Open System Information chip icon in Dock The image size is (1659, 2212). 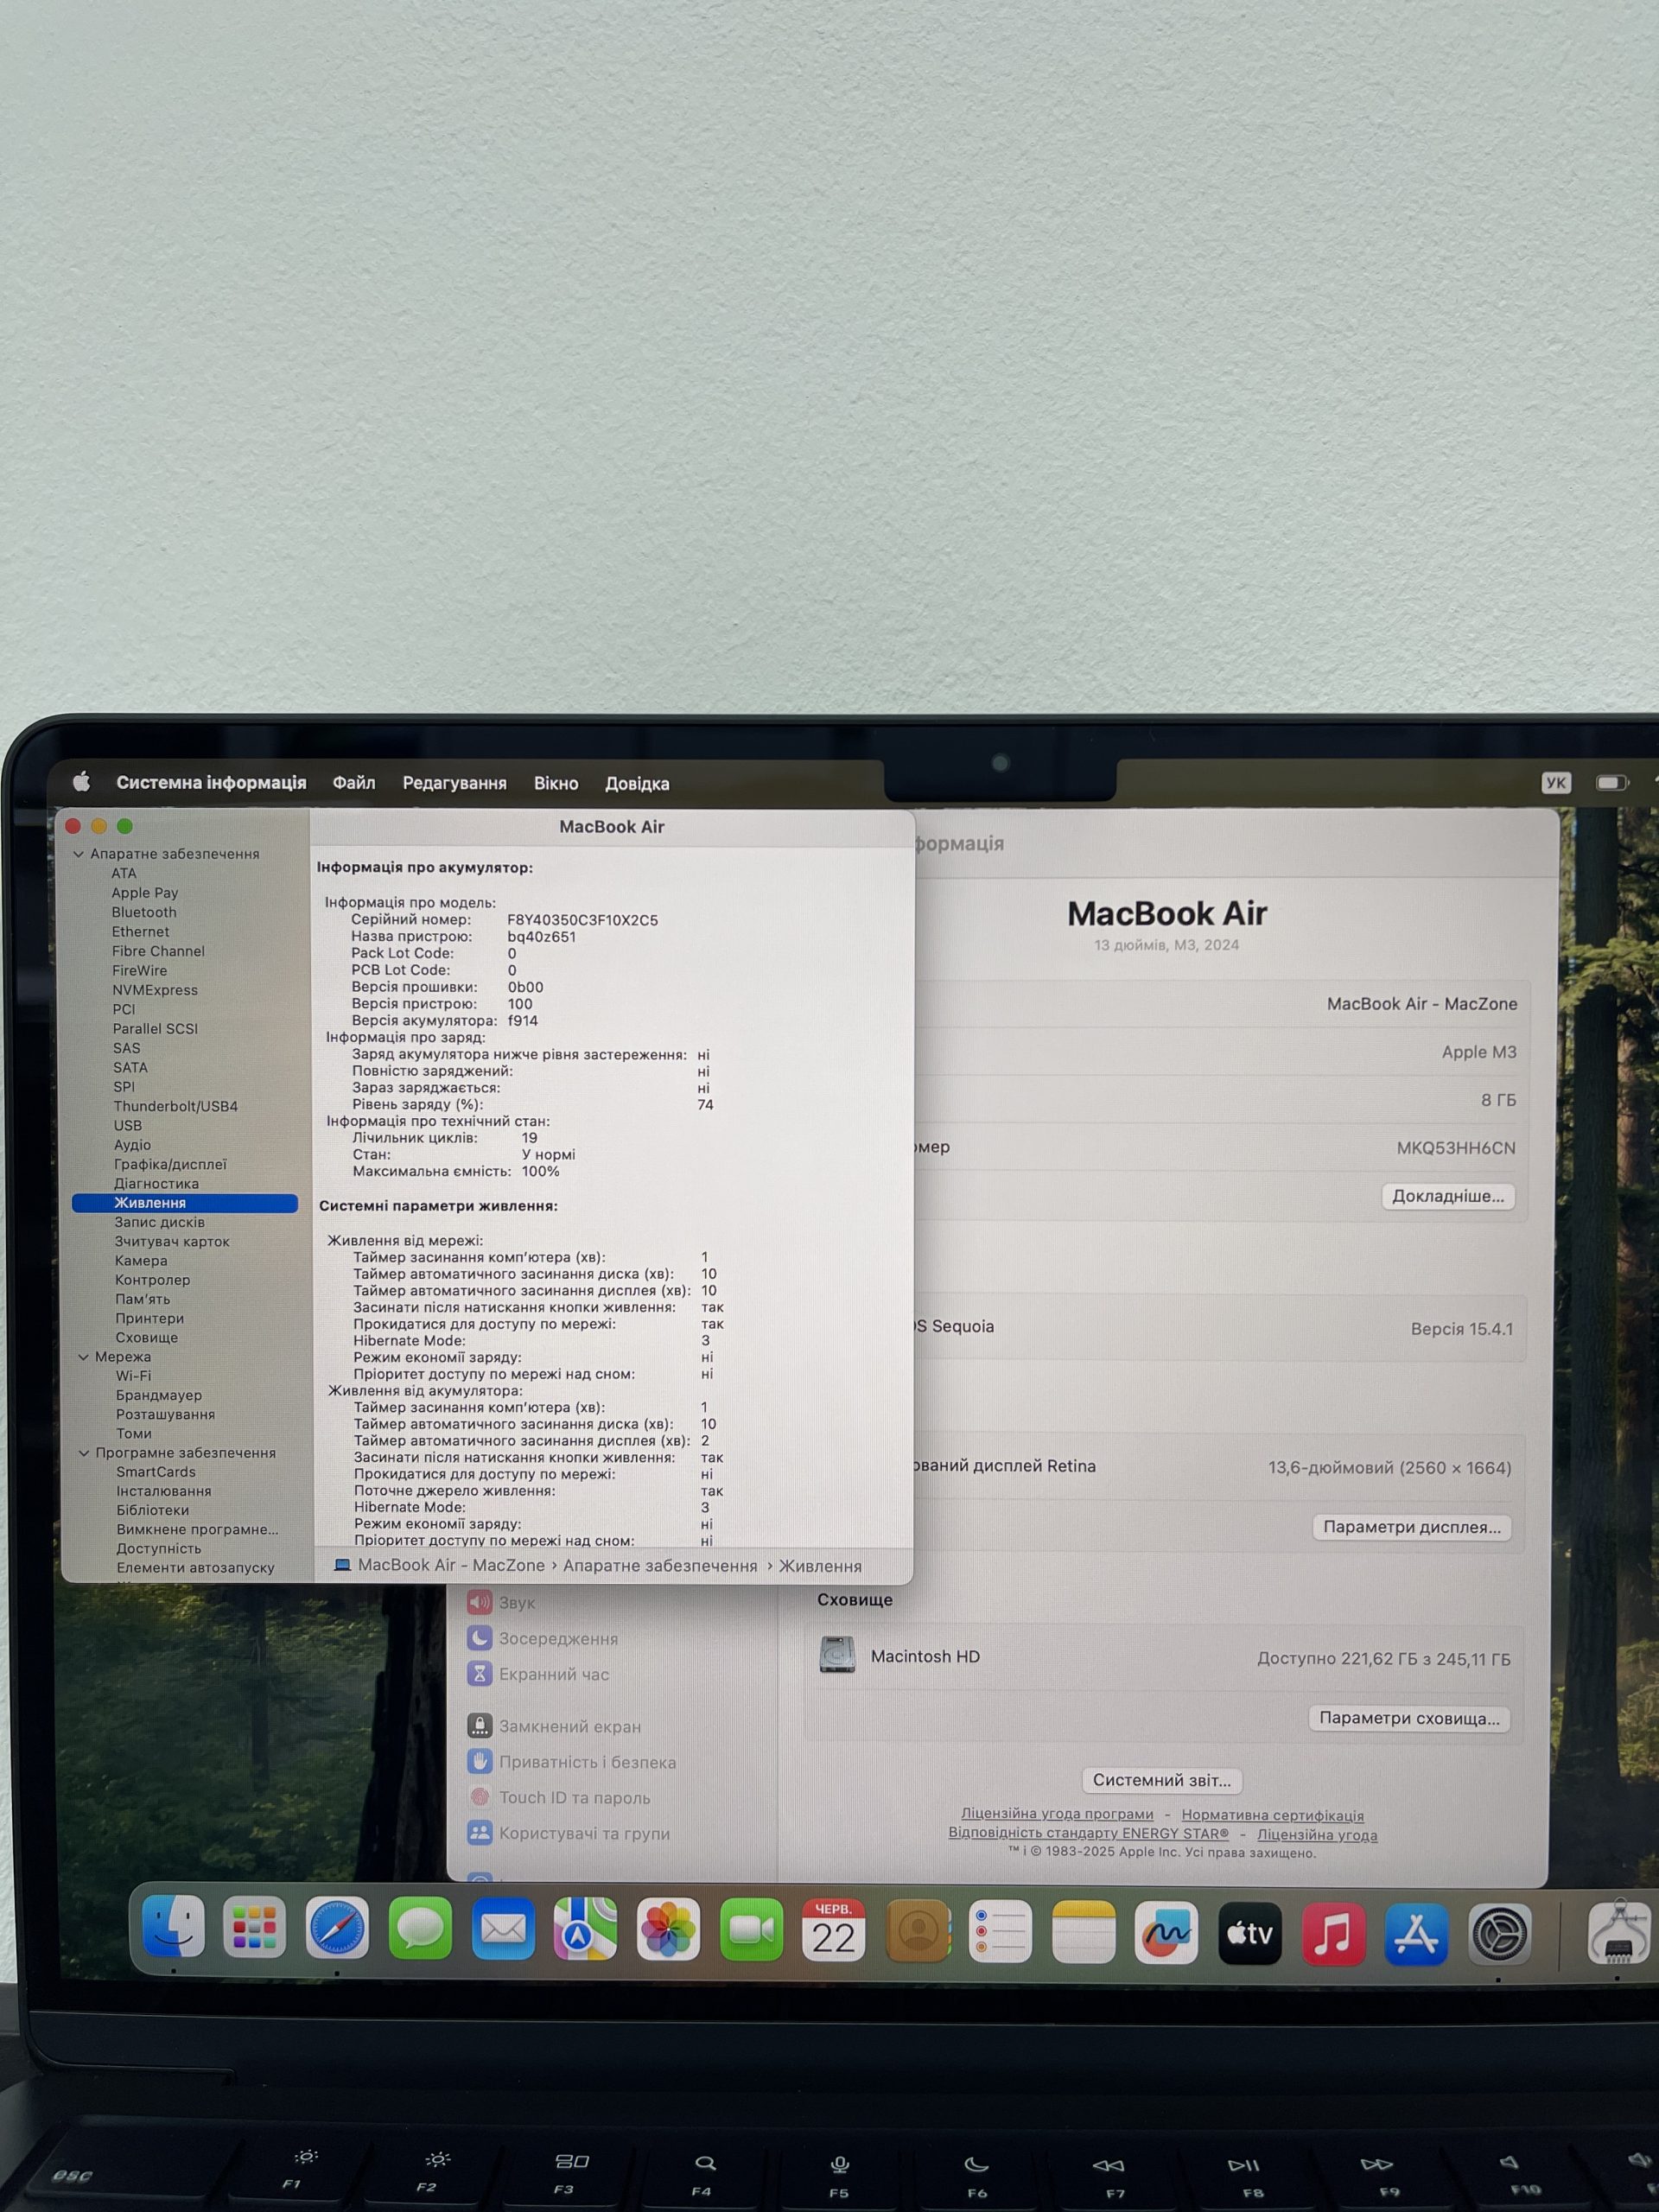click(x=1619, y=1934)
